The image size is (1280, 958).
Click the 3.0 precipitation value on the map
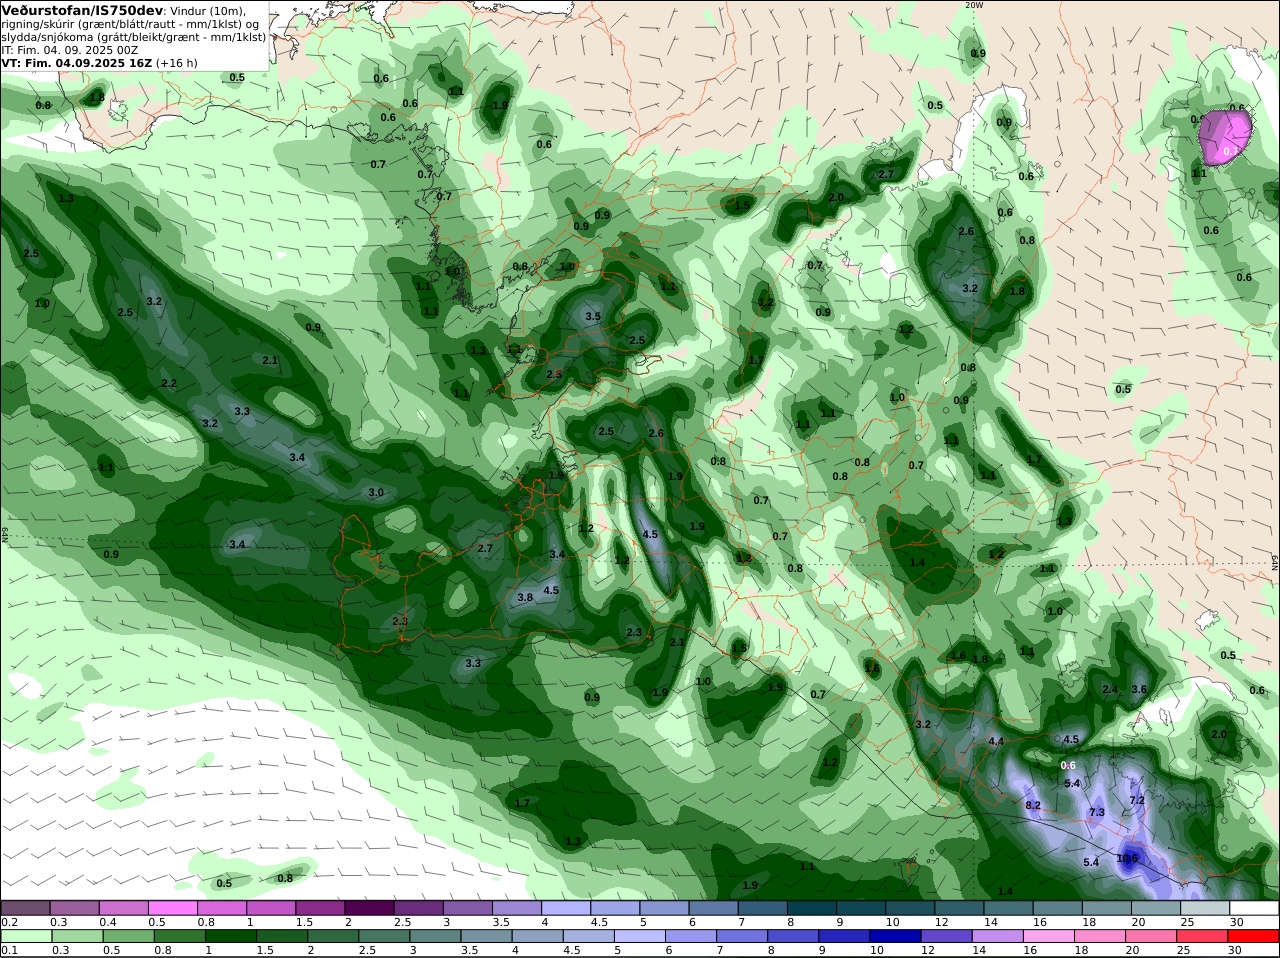pyautogui.click(x=376, y=492)
